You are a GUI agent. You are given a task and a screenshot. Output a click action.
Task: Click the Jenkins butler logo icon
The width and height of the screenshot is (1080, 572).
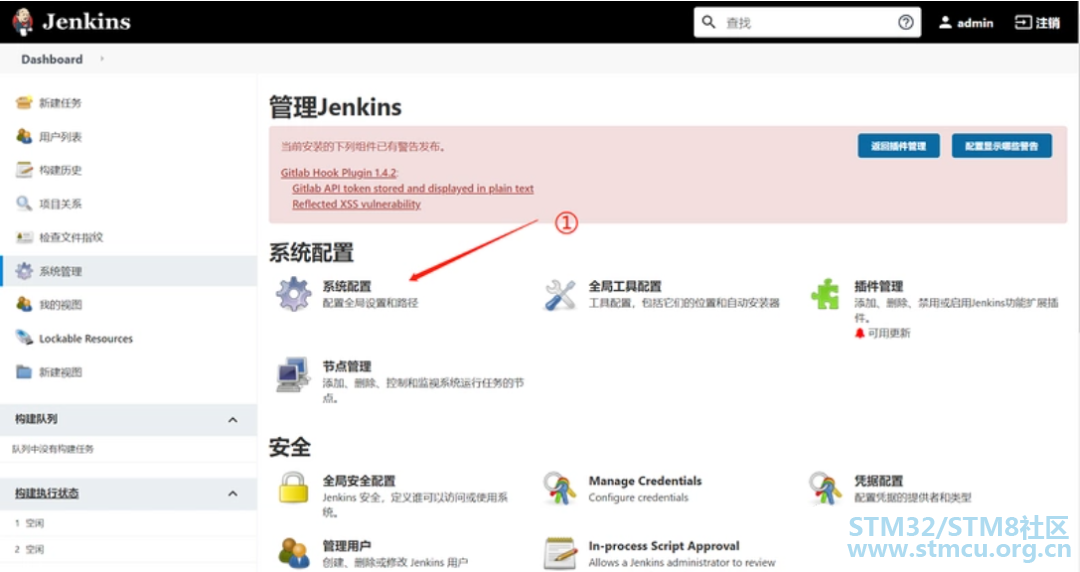(x=23, y=22)
